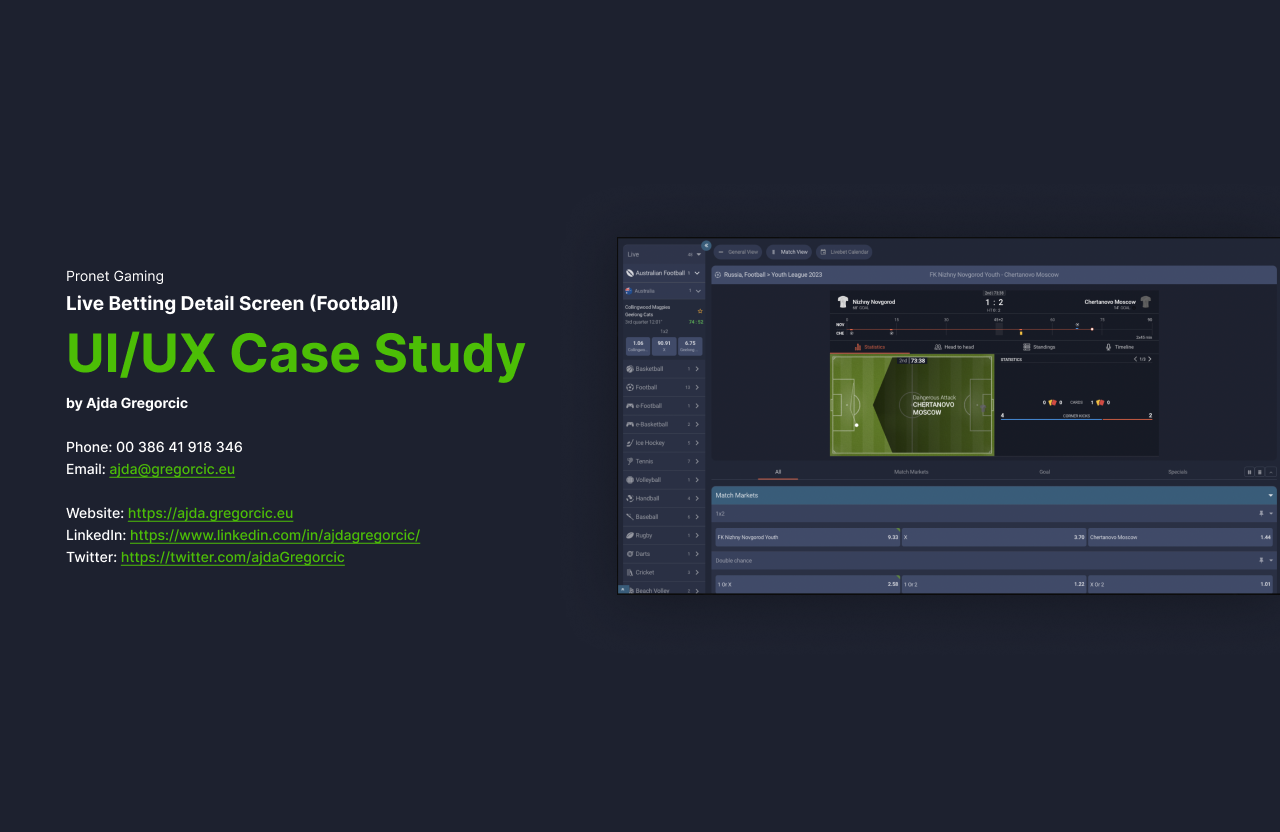Pin the 1x2 market

click(1261, 514)
